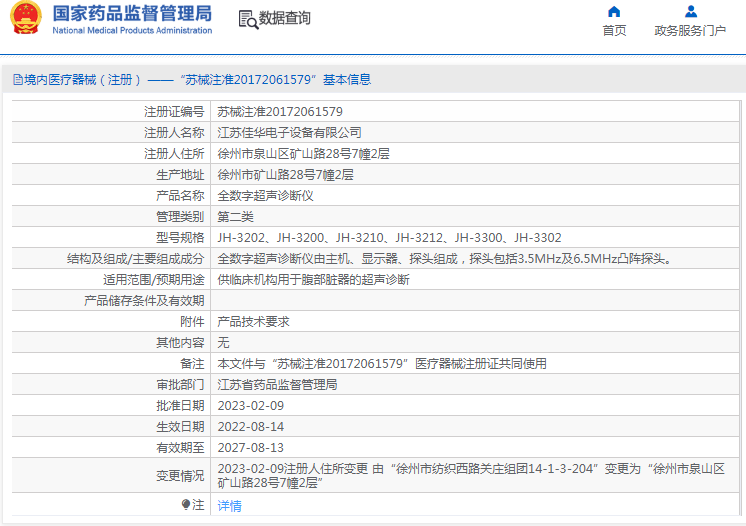Viewport: 746px width, 526px height.
Task: Select approval date 2023-02-09
Action: click(251, 406)
